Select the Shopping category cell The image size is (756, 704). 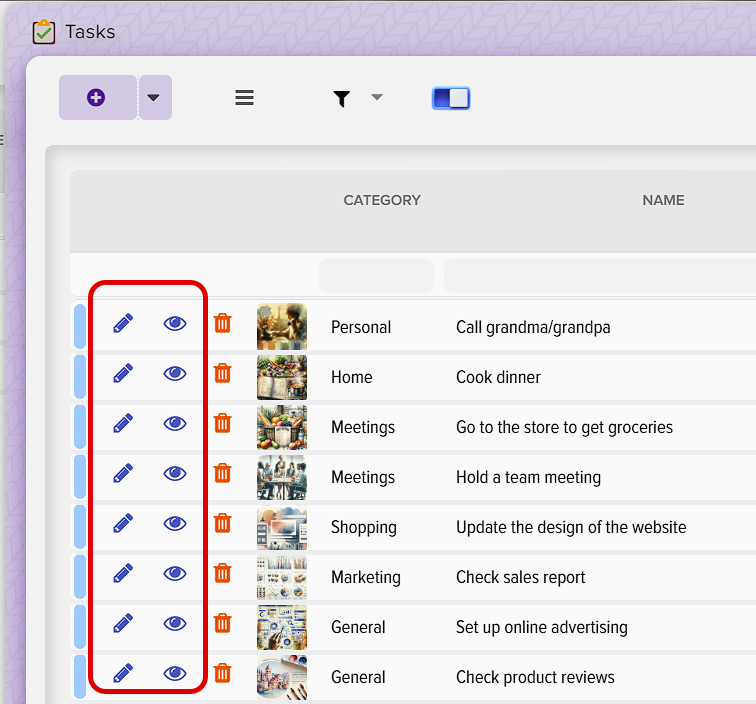(x=364, y=528)
